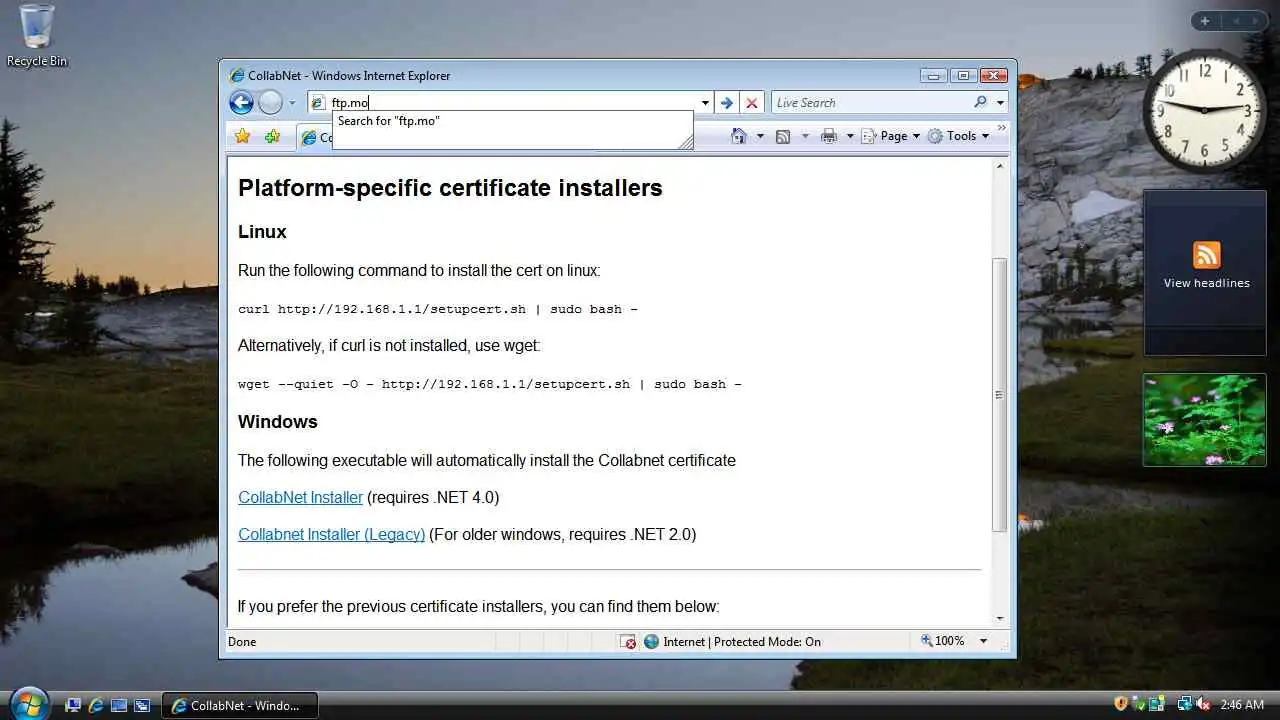Click the Home toolbar icon

pos(739,136)
